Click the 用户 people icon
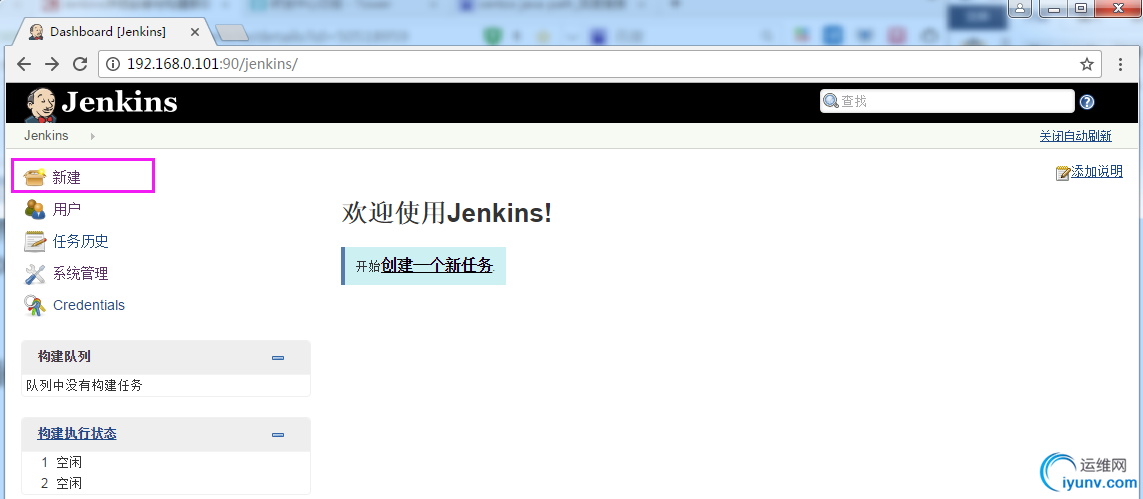1143x499 pixels. click(x=35, y=209)
